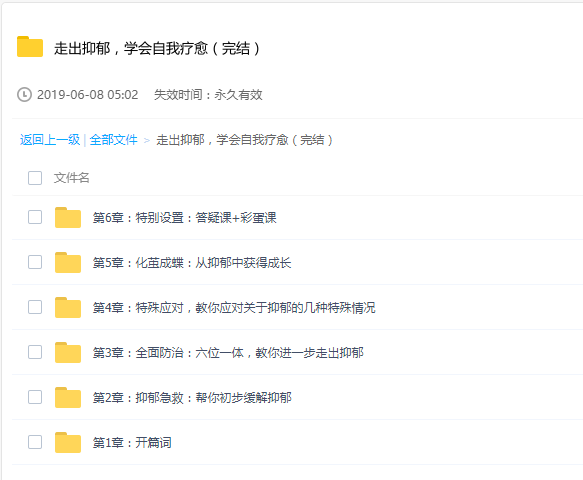This screenshot has height=480, width=583.
Task: Click the large folder icon beside the share title
Action: 30,47
